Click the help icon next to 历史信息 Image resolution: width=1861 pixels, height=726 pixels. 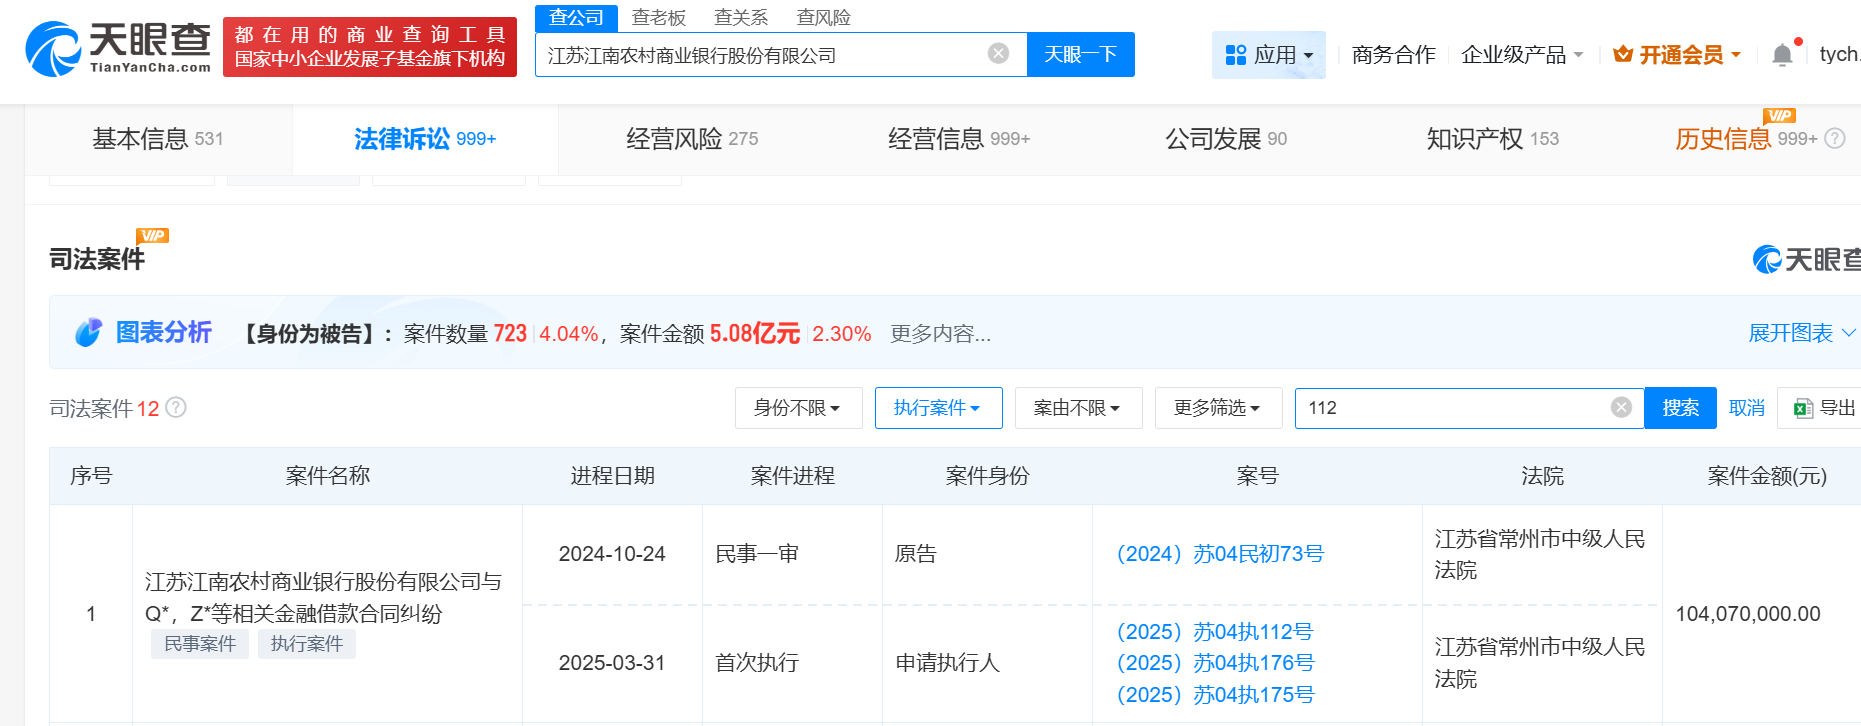(1835, 139)
